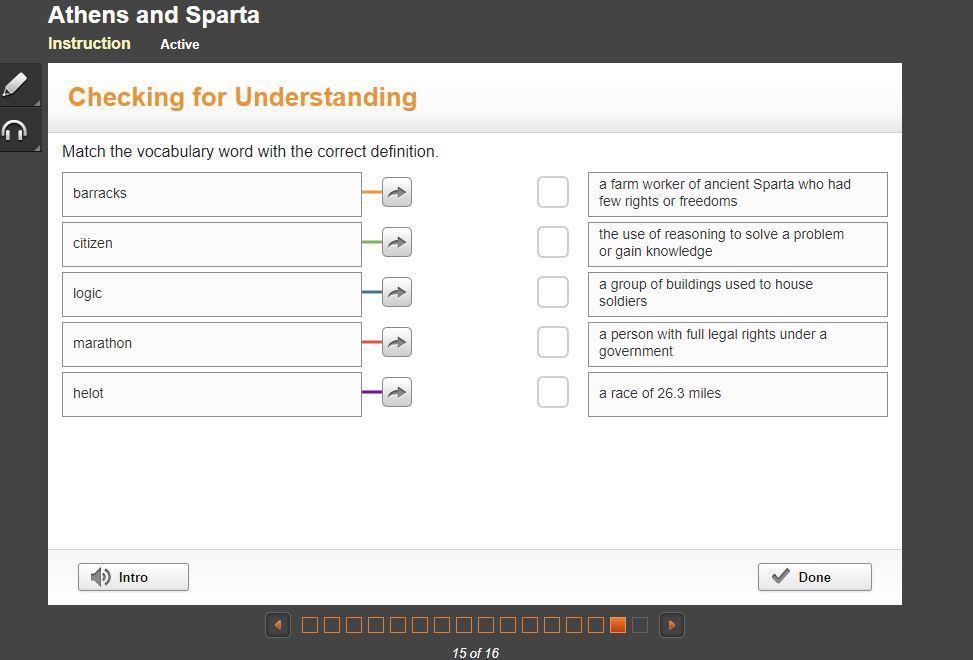The image size is (973, 660).
Task: Click the arrow button next to barracks
Action: (x=397, y=192)
